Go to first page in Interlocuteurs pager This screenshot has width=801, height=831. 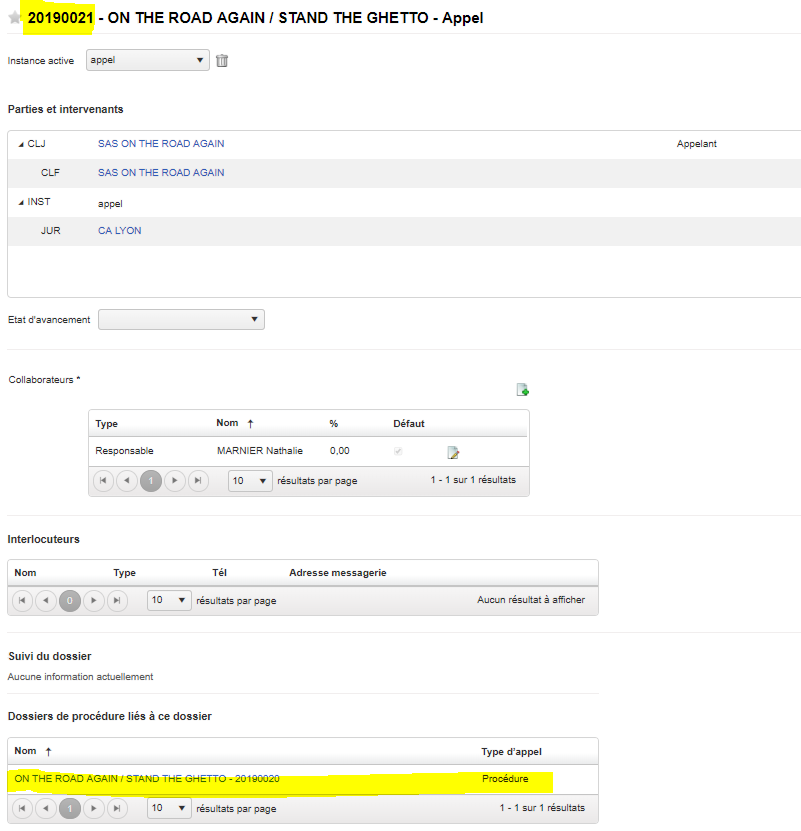pos(22,600)
